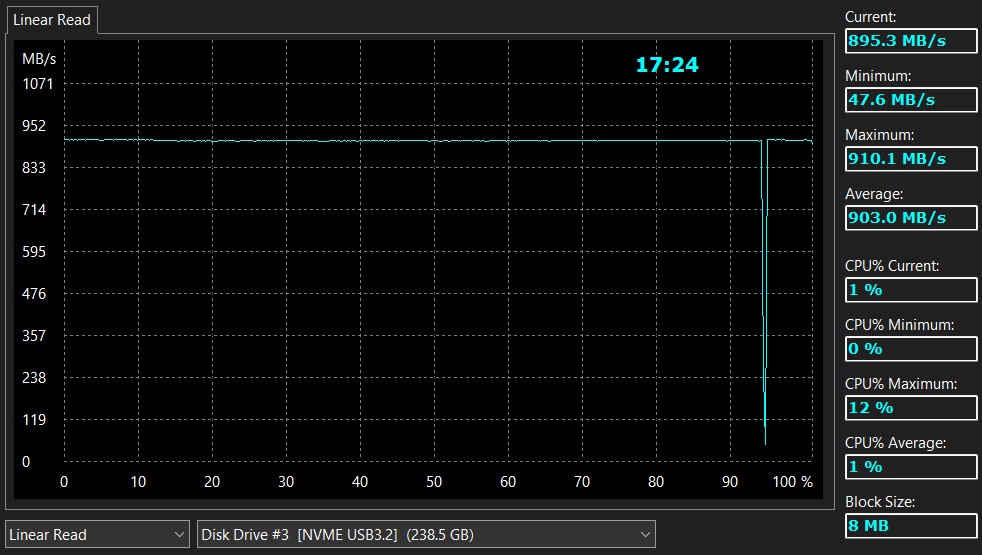The image size is (982, 555).
Task: Select the Maximum speed value 910.1 MB/s
Action: click(911, 158)
